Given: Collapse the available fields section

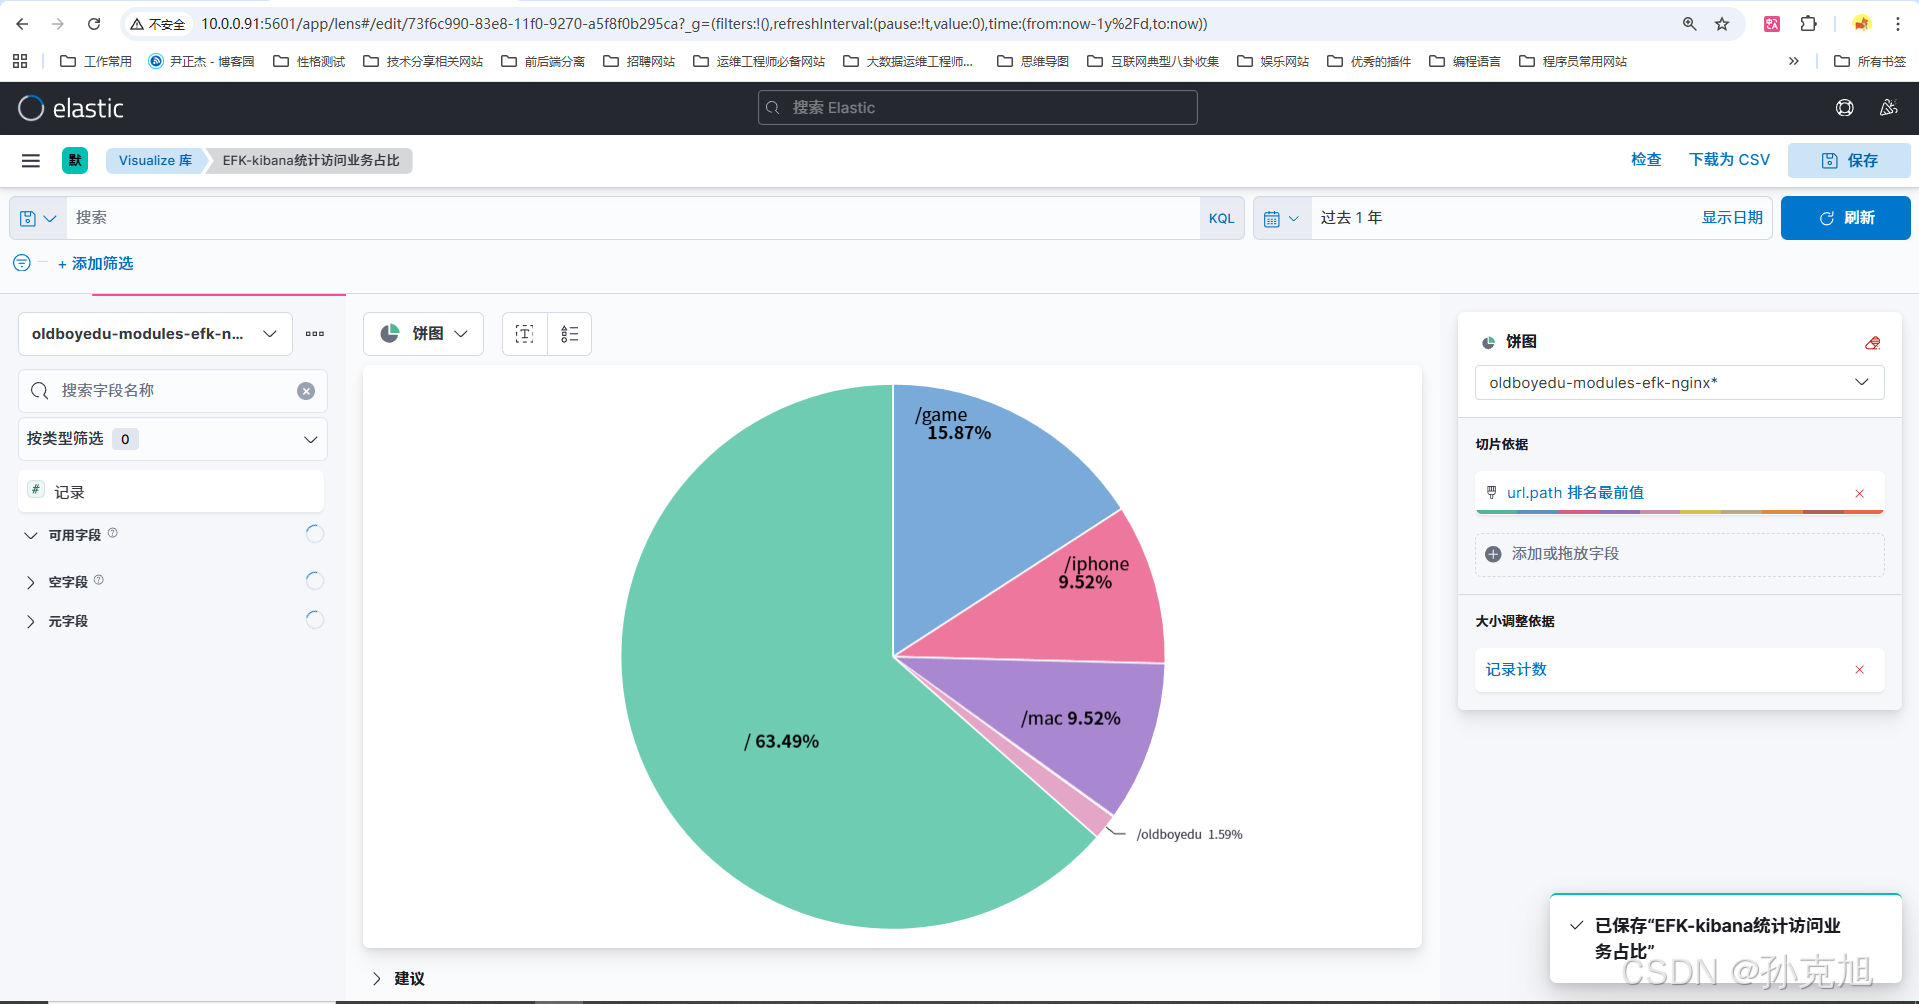Looking at the screenshot, I should click(30, 536).
